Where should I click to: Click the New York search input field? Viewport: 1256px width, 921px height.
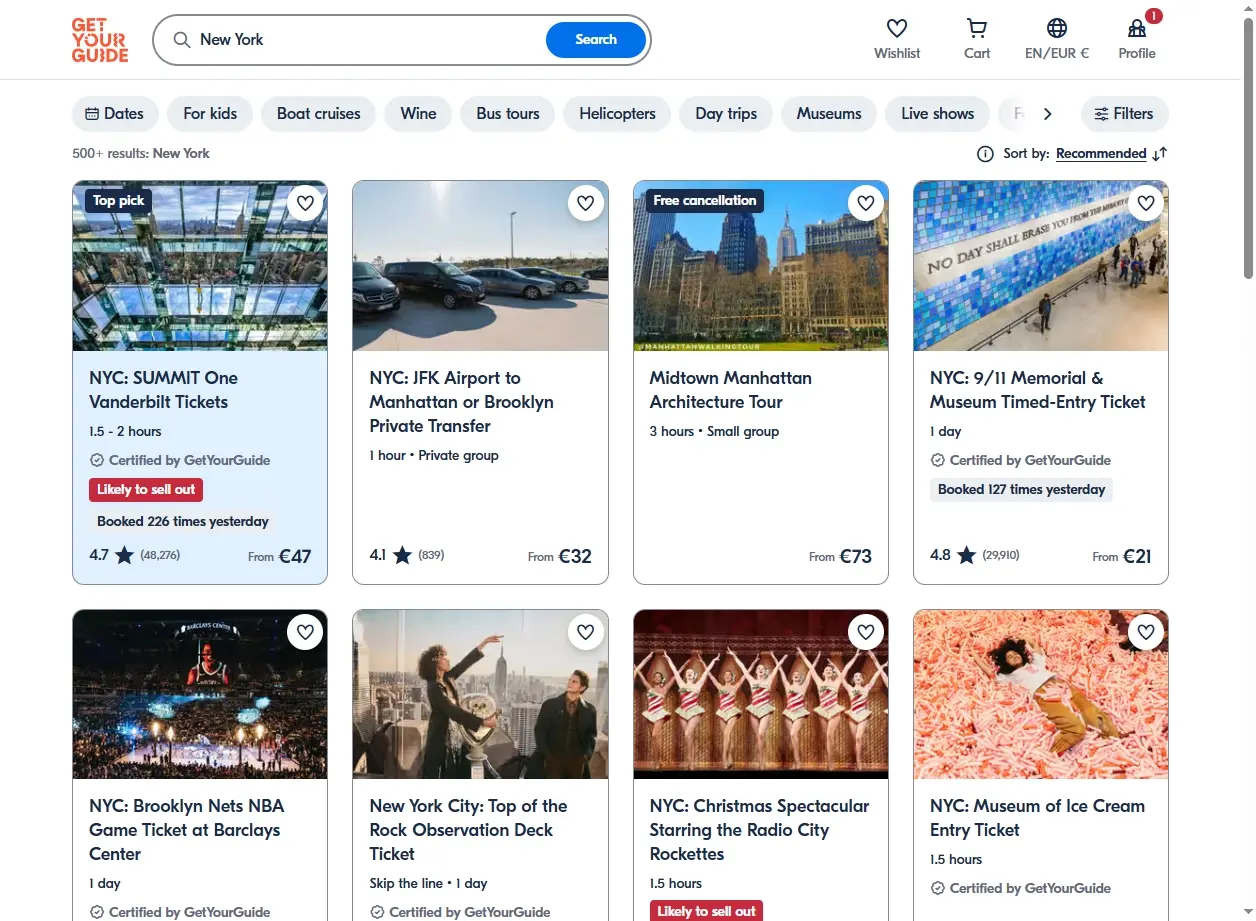(x=368, y=40)
